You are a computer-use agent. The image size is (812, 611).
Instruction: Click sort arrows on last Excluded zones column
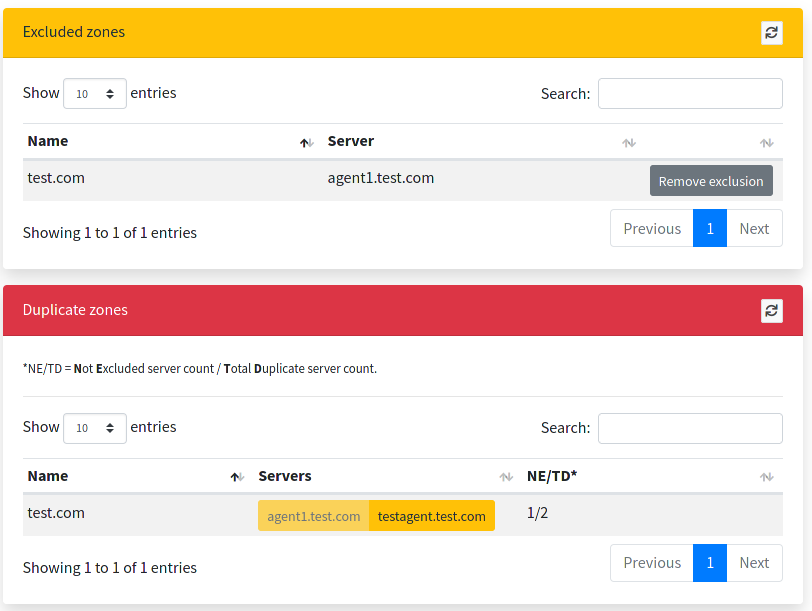coord(766,143)
